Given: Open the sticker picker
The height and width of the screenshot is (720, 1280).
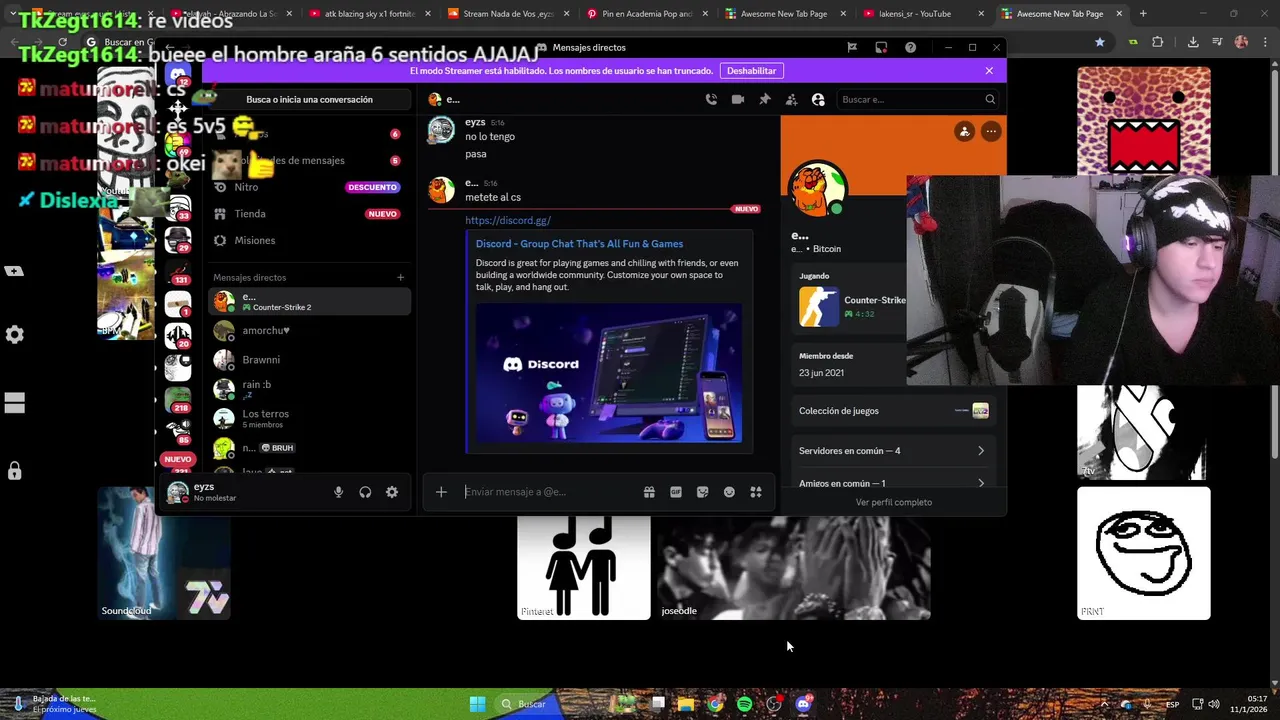Looking at the screenshot, I should click(703, 492).
